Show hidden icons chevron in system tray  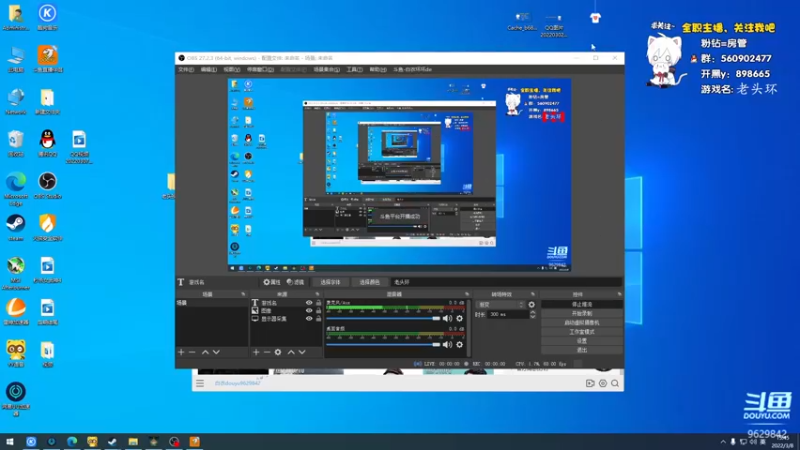point(723,442)
